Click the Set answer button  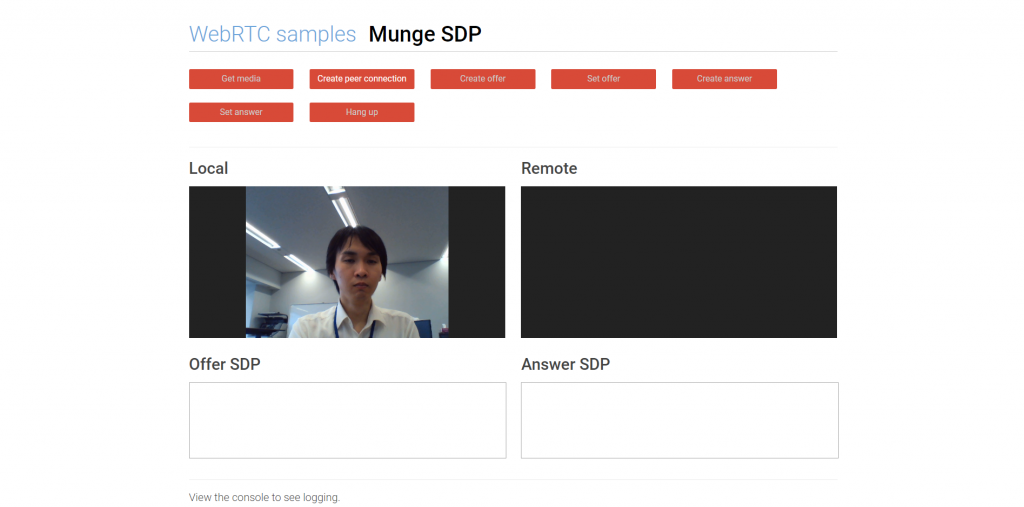point(241,112)
